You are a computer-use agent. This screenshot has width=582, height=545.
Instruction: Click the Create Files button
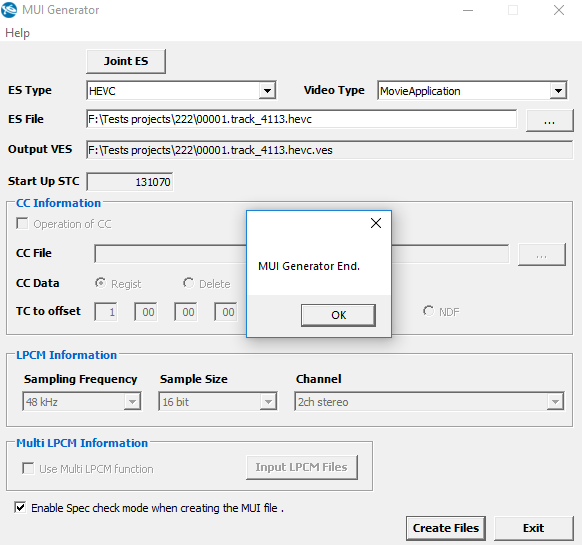pos(445,528)
